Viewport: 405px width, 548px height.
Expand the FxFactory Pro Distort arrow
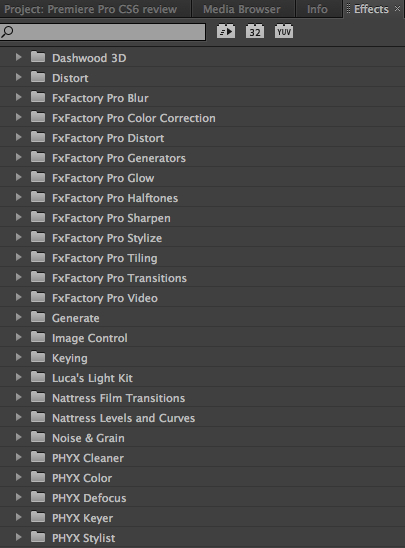(19, 137)
